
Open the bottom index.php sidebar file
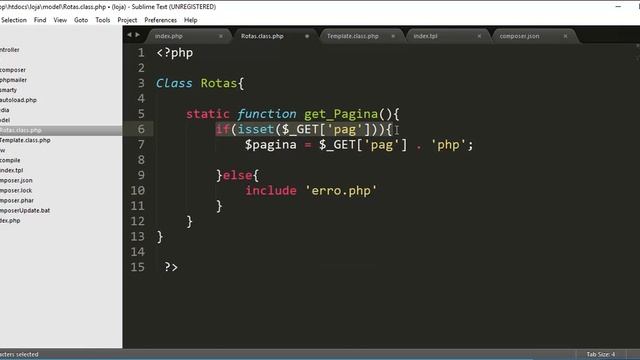(10, 220)
